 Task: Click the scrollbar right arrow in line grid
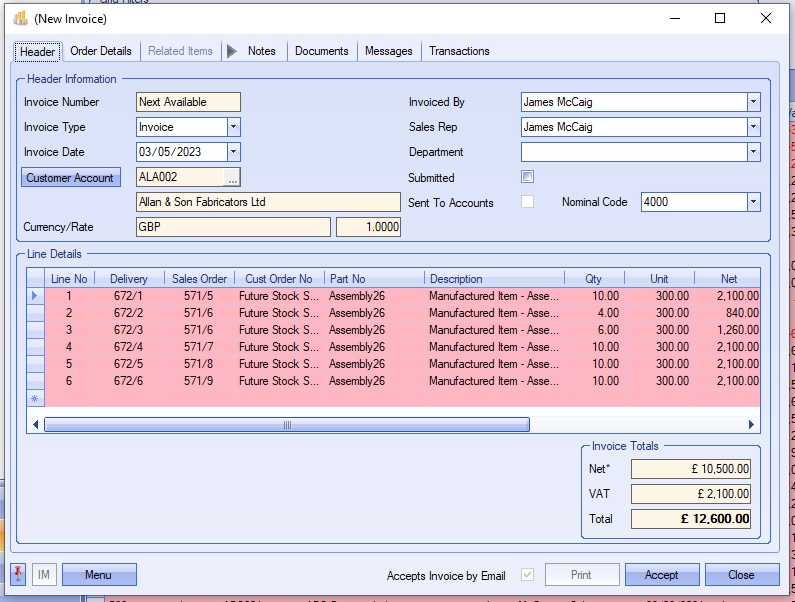point(754,425)
